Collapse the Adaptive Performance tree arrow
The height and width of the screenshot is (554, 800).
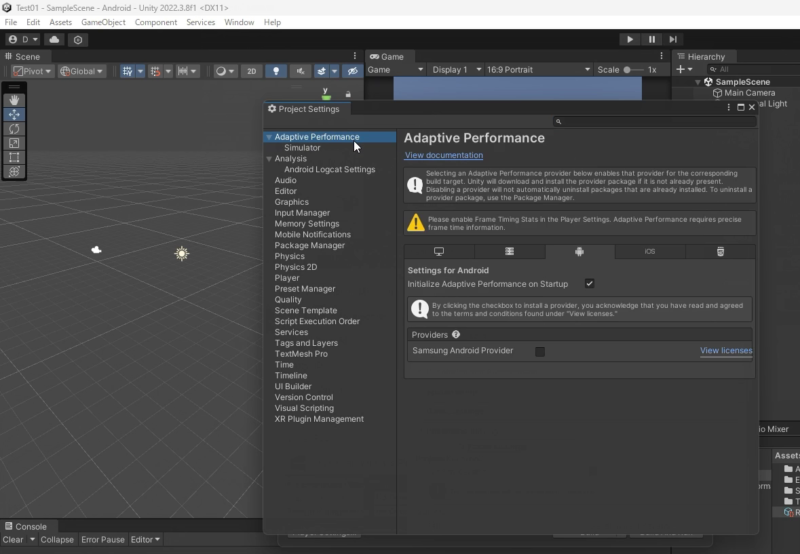click(269, 137)
